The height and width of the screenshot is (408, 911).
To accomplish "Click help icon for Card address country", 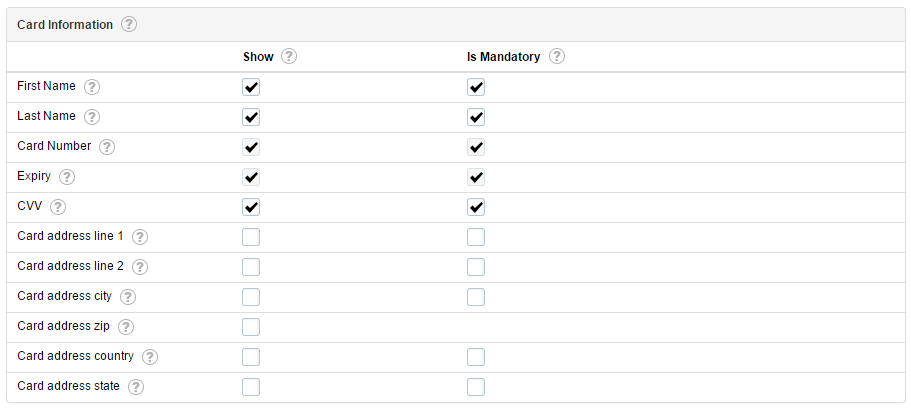I will (x=150, y=357).
